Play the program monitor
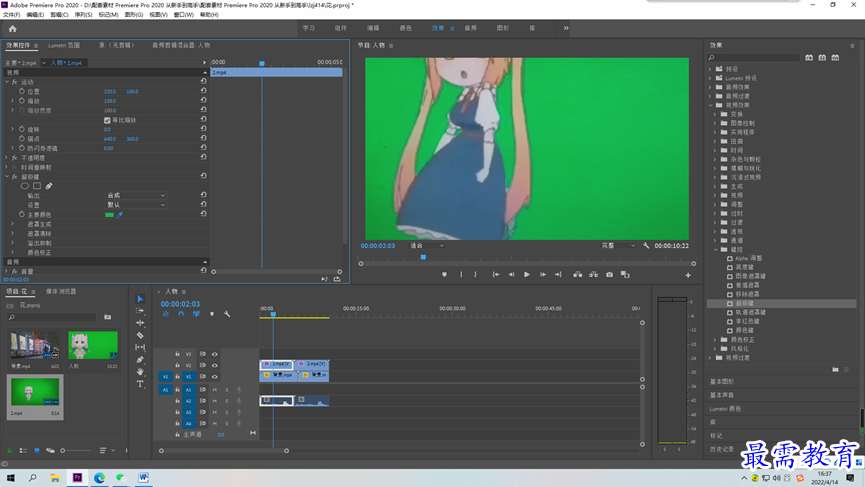 [x=527, y=275]
